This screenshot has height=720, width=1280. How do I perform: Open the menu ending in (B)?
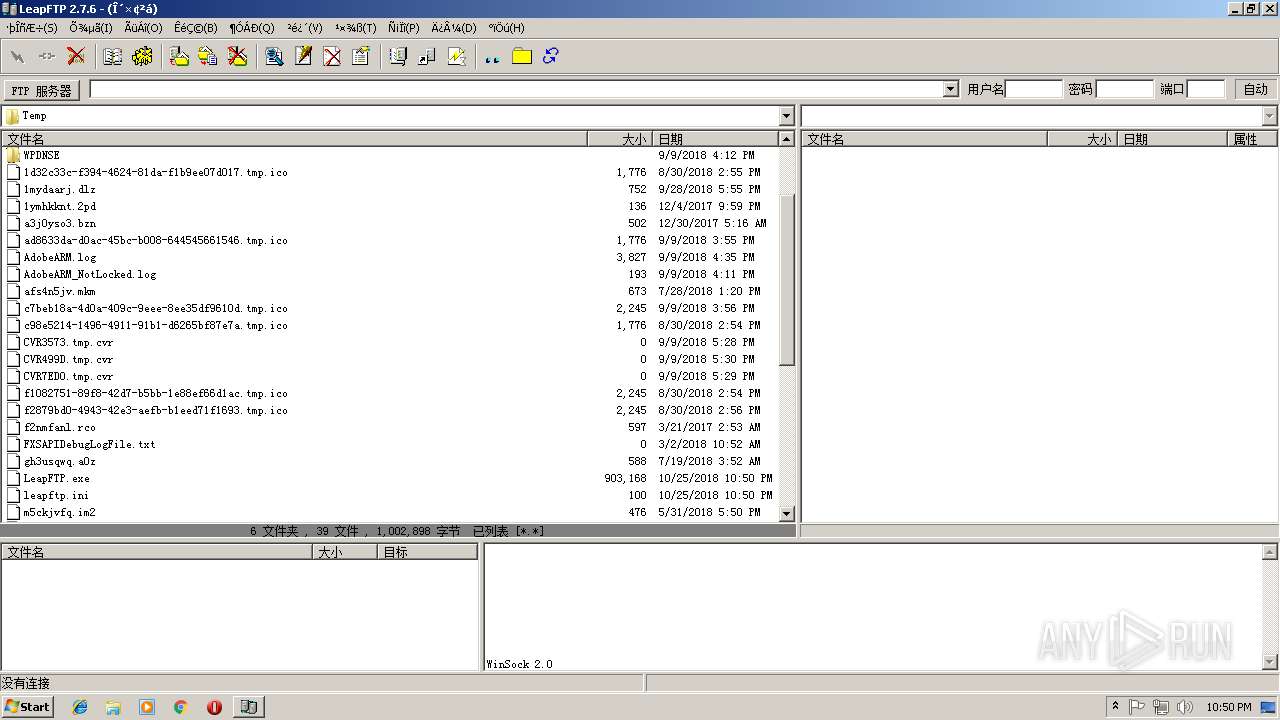tap(196, 28)
